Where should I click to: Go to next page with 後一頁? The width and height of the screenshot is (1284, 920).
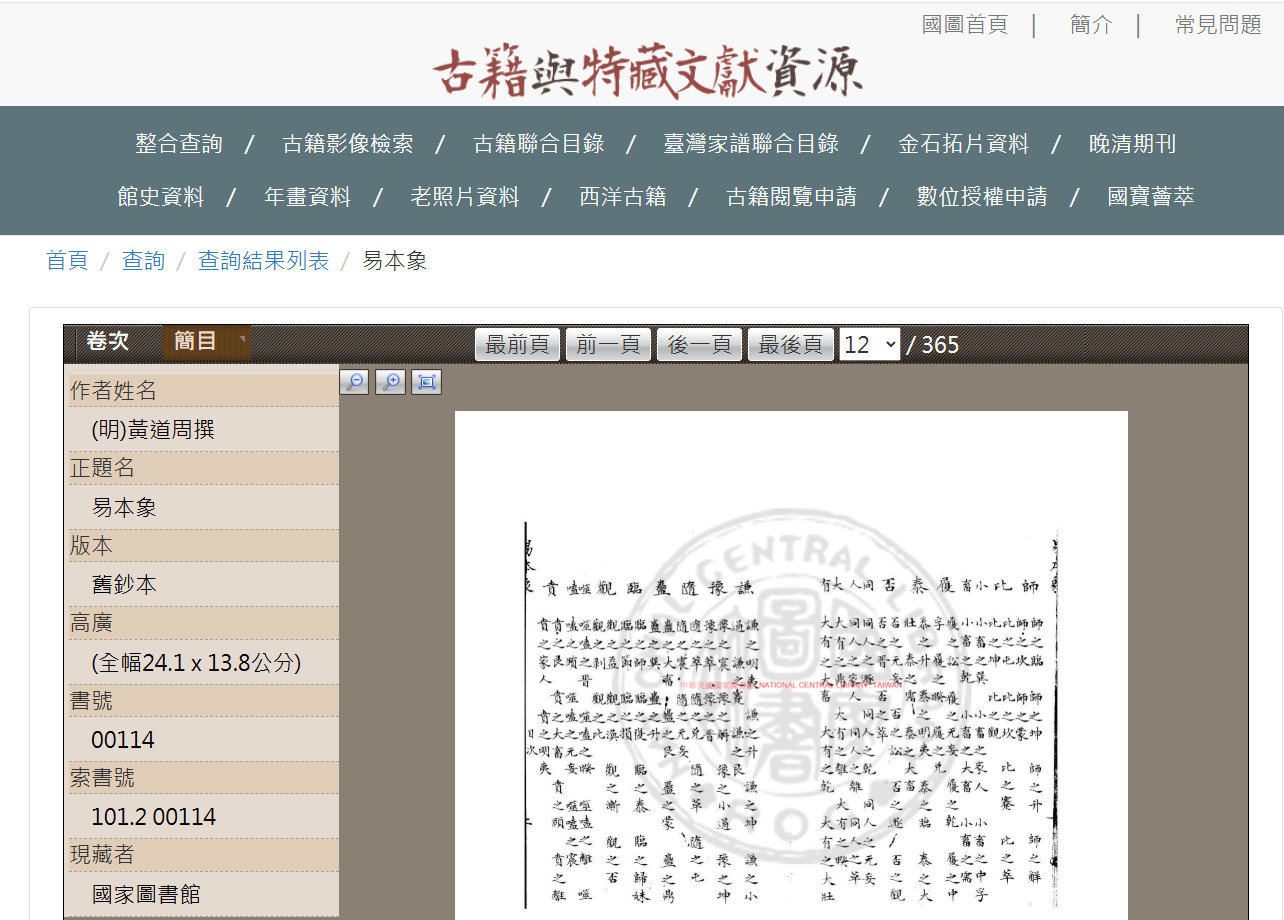click(699, 345)
